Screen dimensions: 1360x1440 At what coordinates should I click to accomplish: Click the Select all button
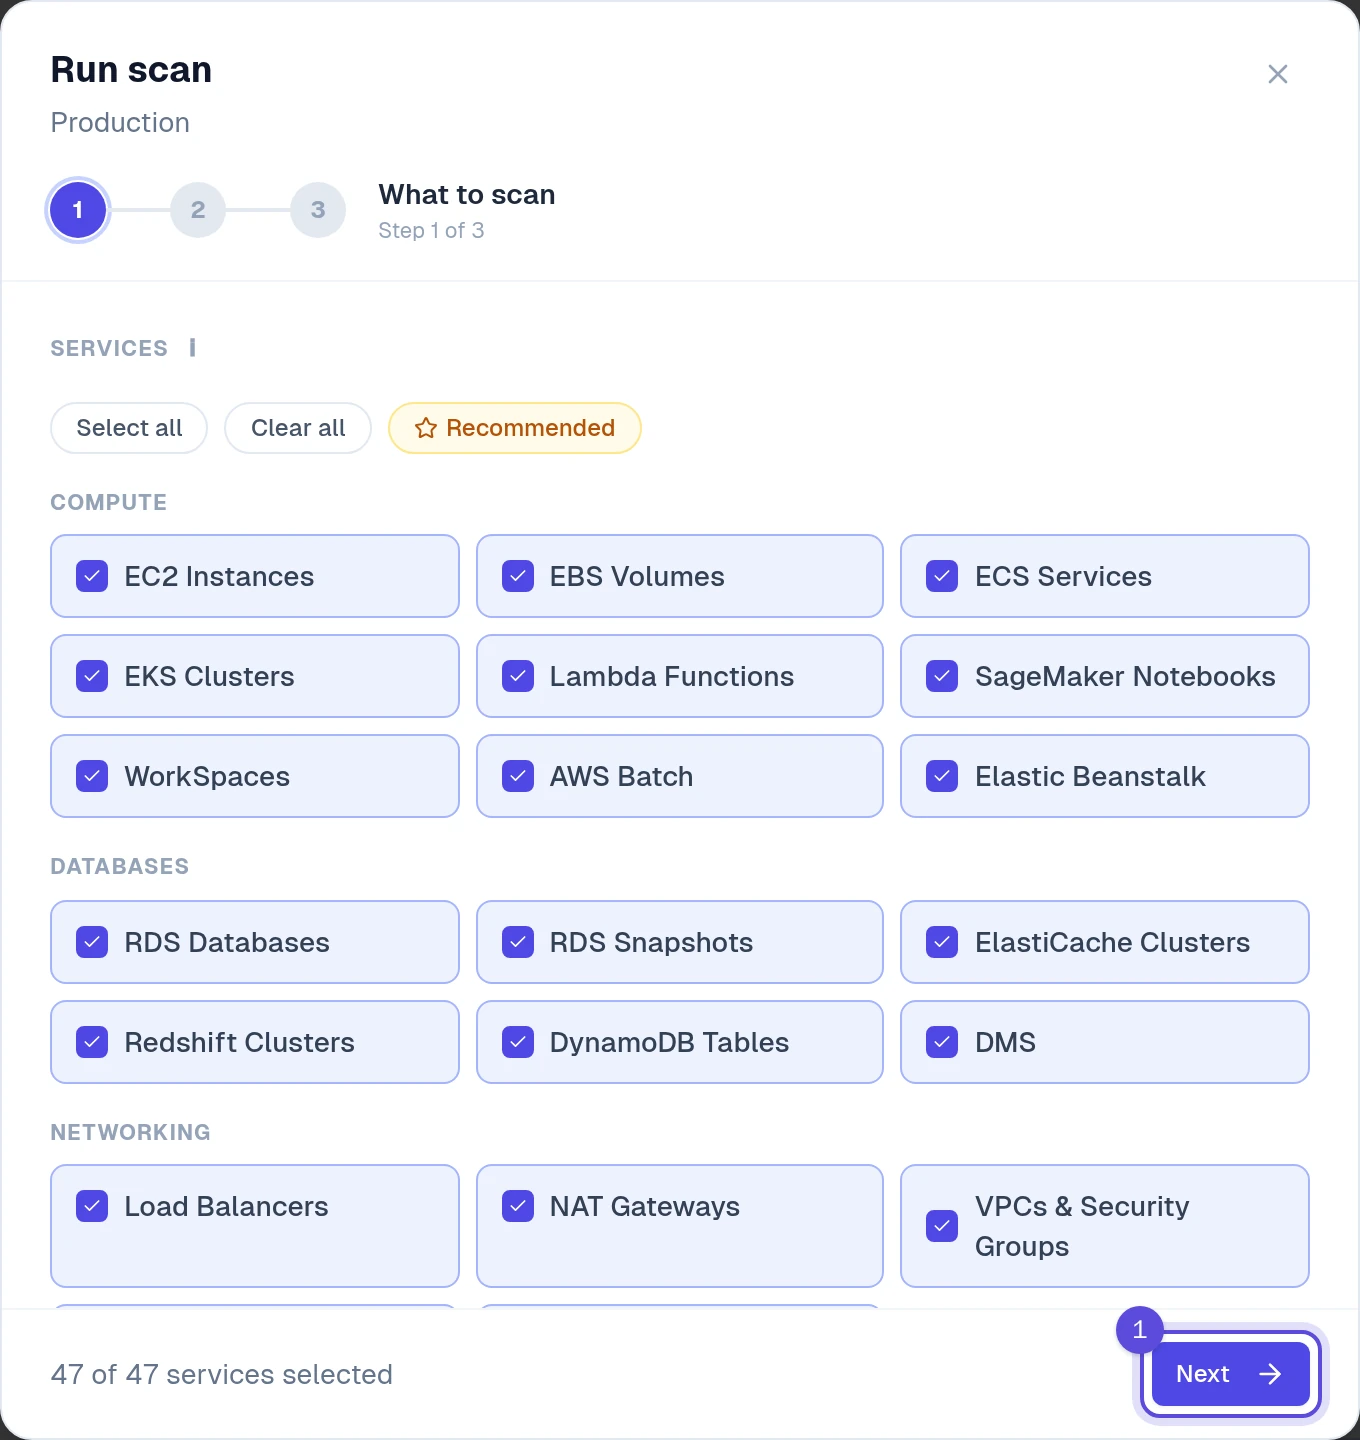(x=129, y=428)
